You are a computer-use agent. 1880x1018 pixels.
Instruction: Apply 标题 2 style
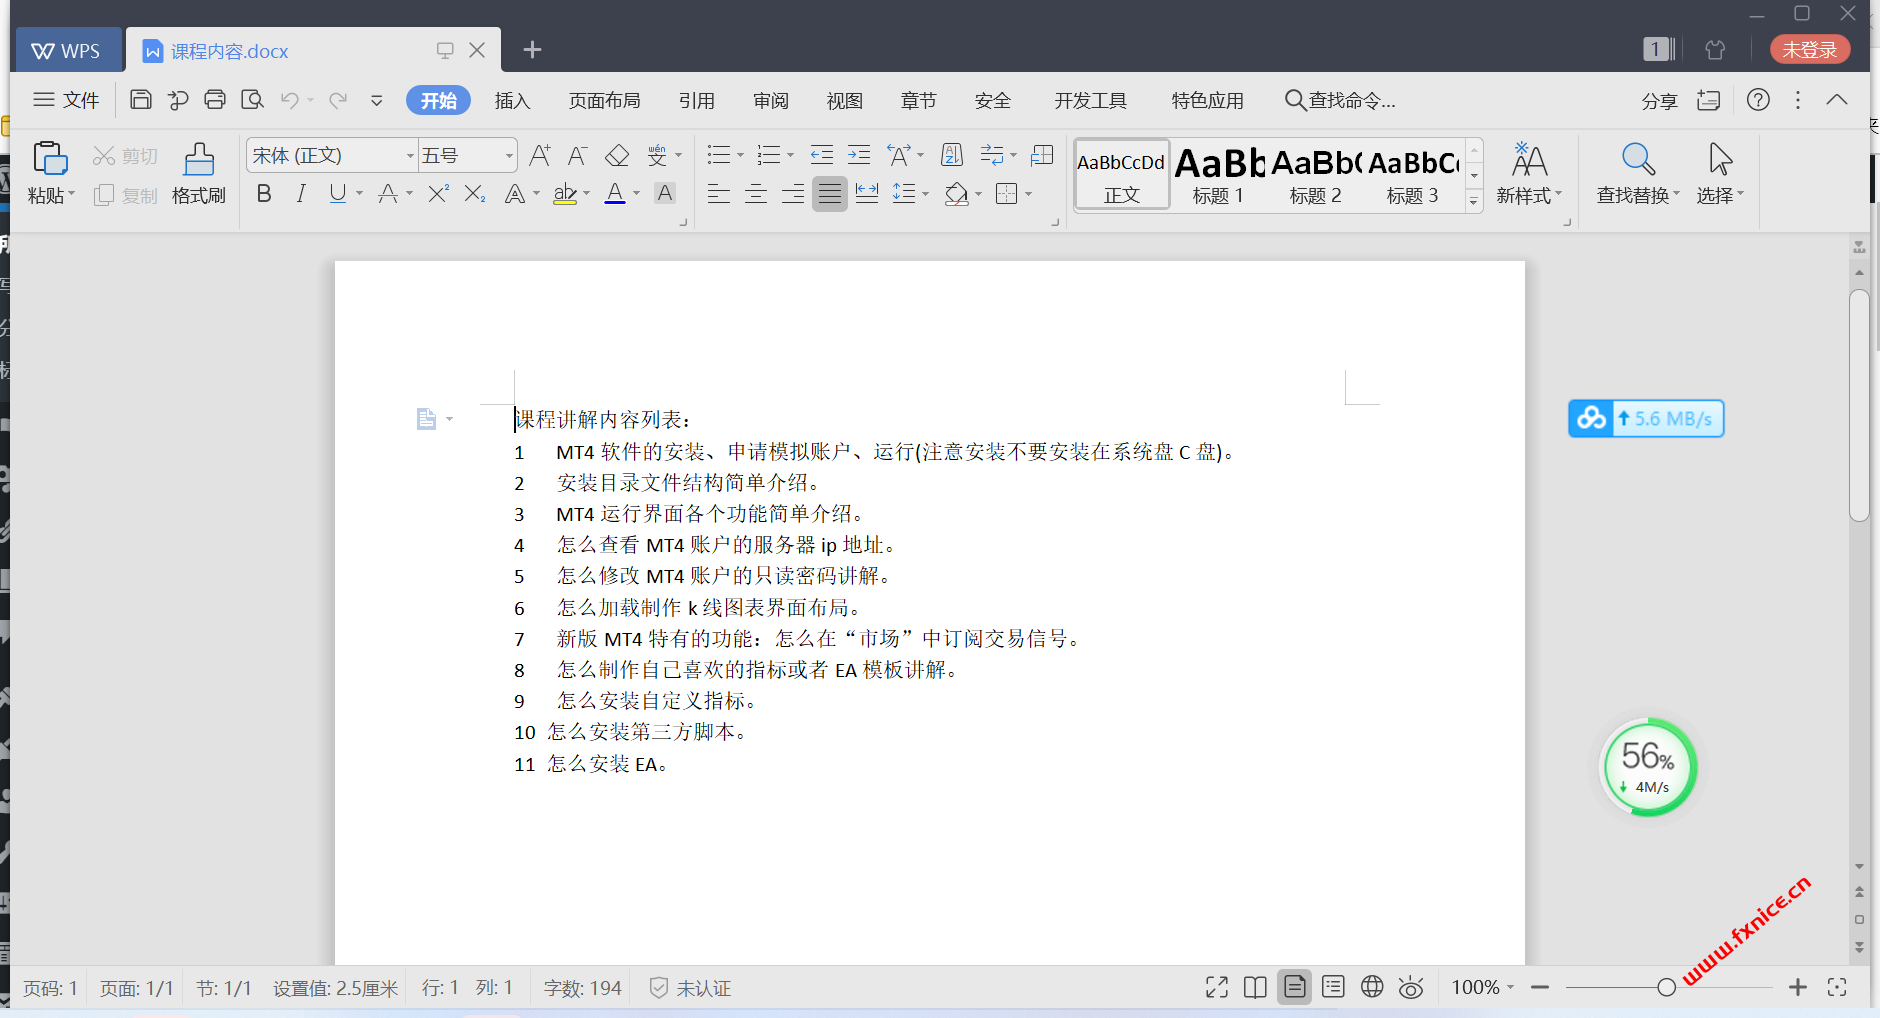coord(1315,174)
